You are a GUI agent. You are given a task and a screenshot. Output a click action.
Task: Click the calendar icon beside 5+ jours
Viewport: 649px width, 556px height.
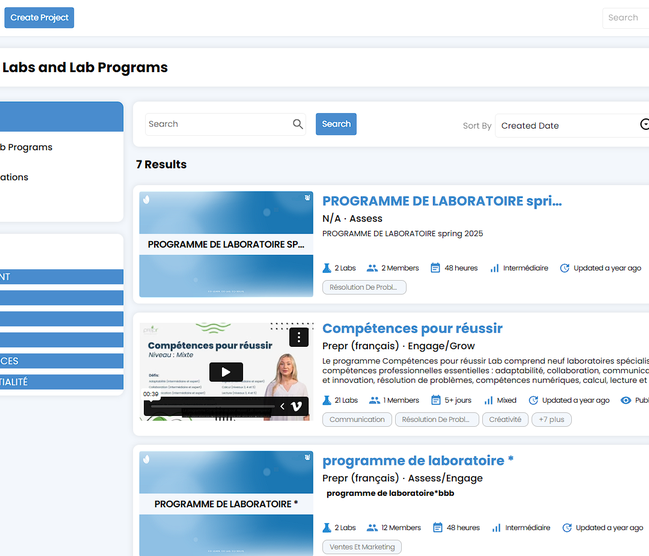(x=436, y=400)
